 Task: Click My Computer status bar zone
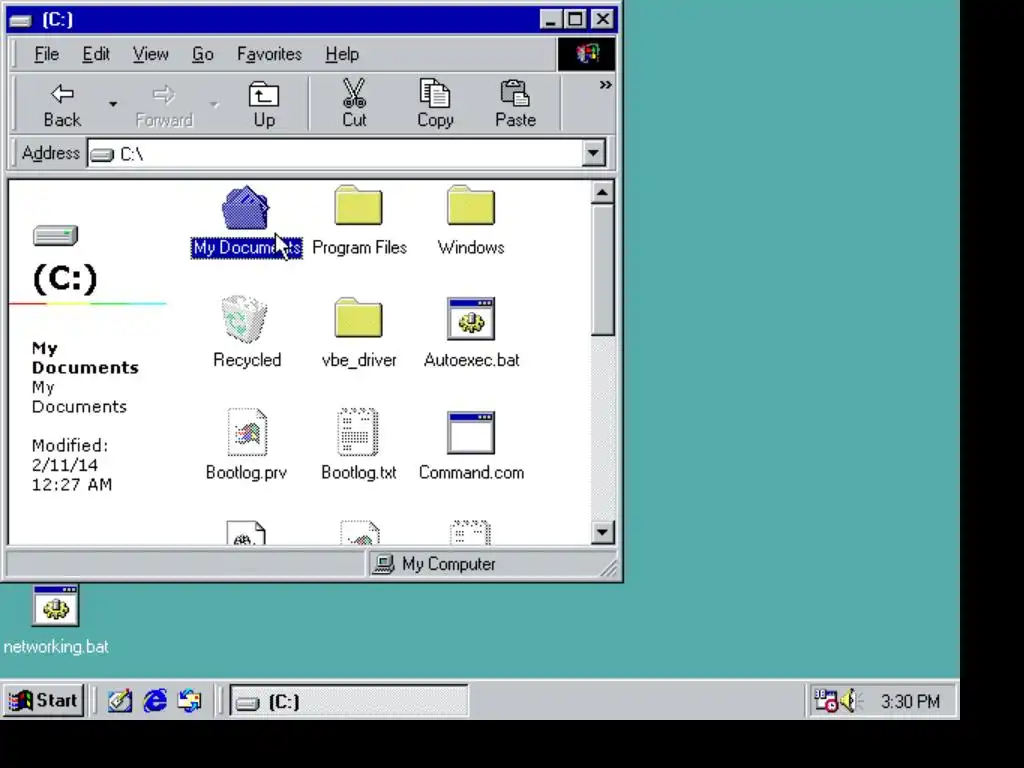pyautogui.click(x=490, y=564)
